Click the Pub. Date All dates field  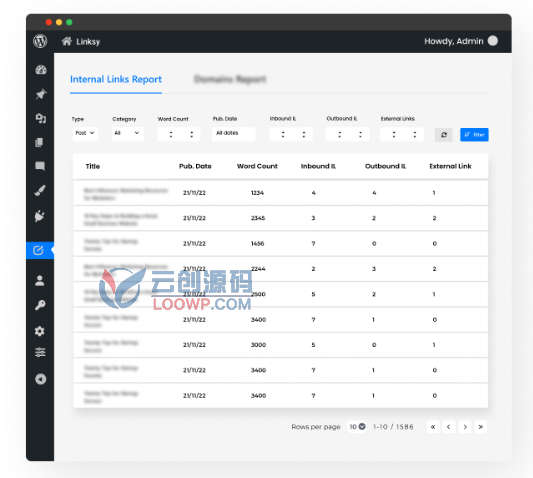click(x=234, y=133)
